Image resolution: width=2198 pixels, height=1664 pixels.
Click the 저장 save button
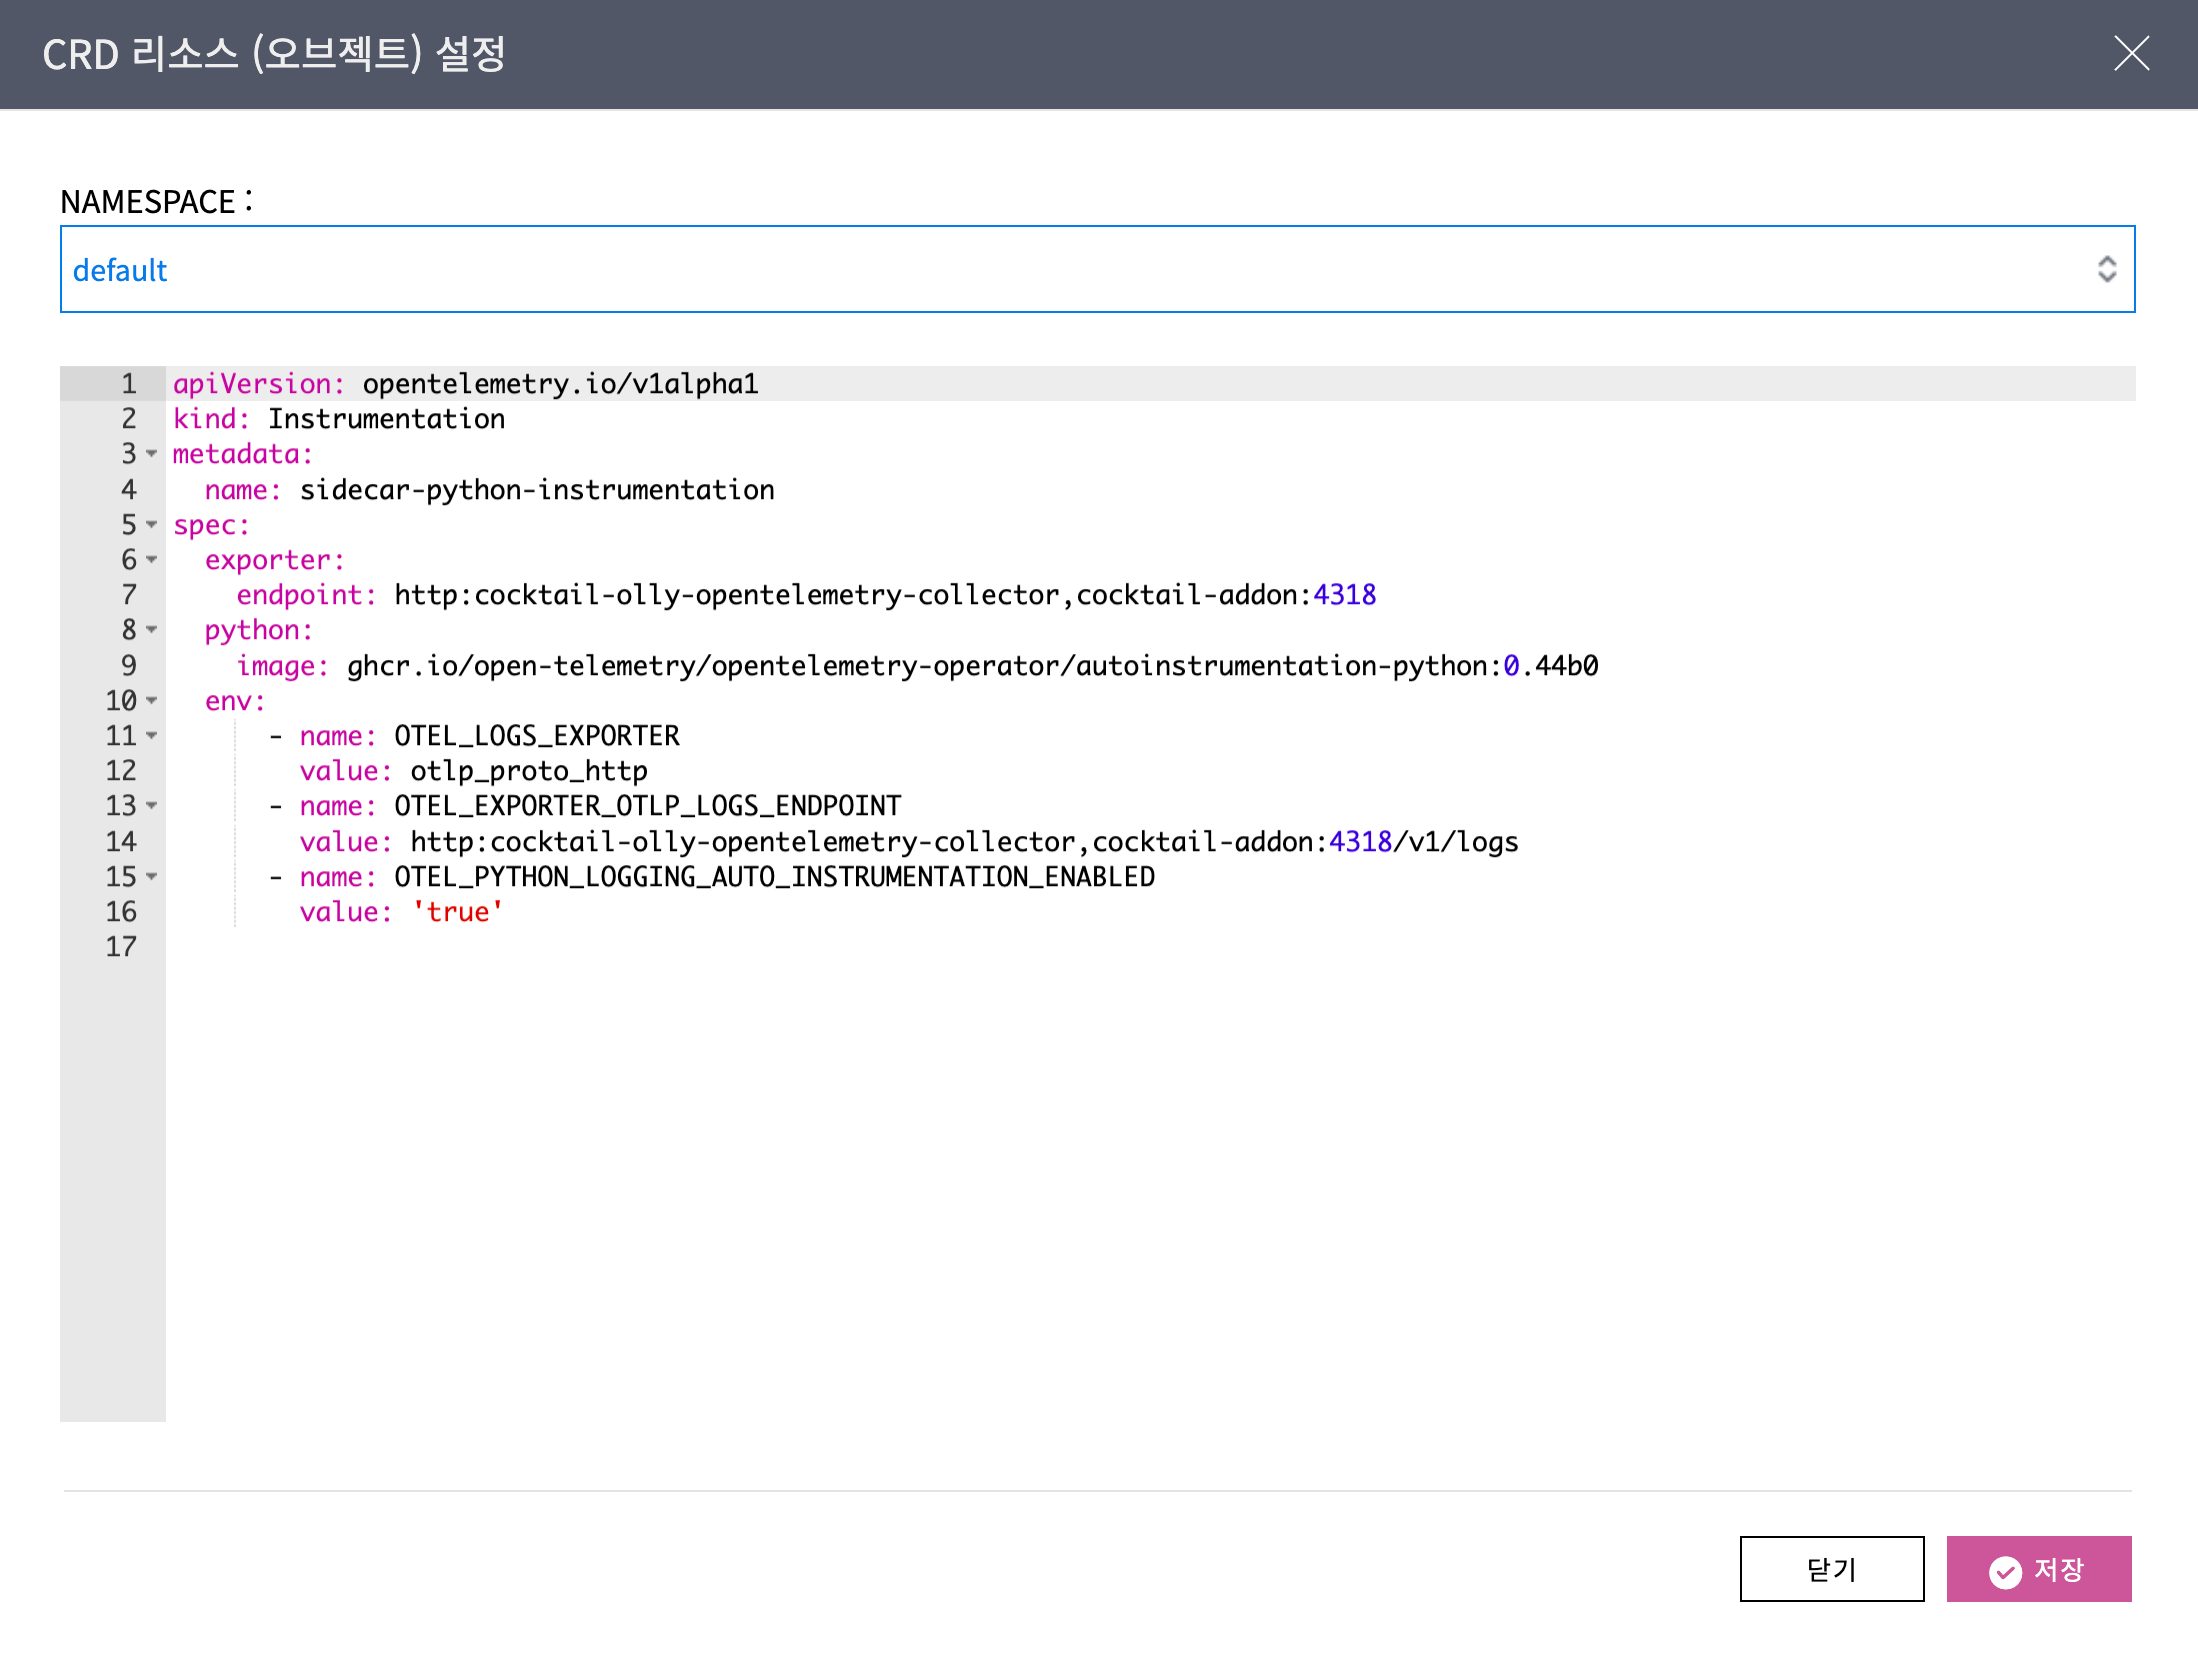[x=2038, y=1569]
